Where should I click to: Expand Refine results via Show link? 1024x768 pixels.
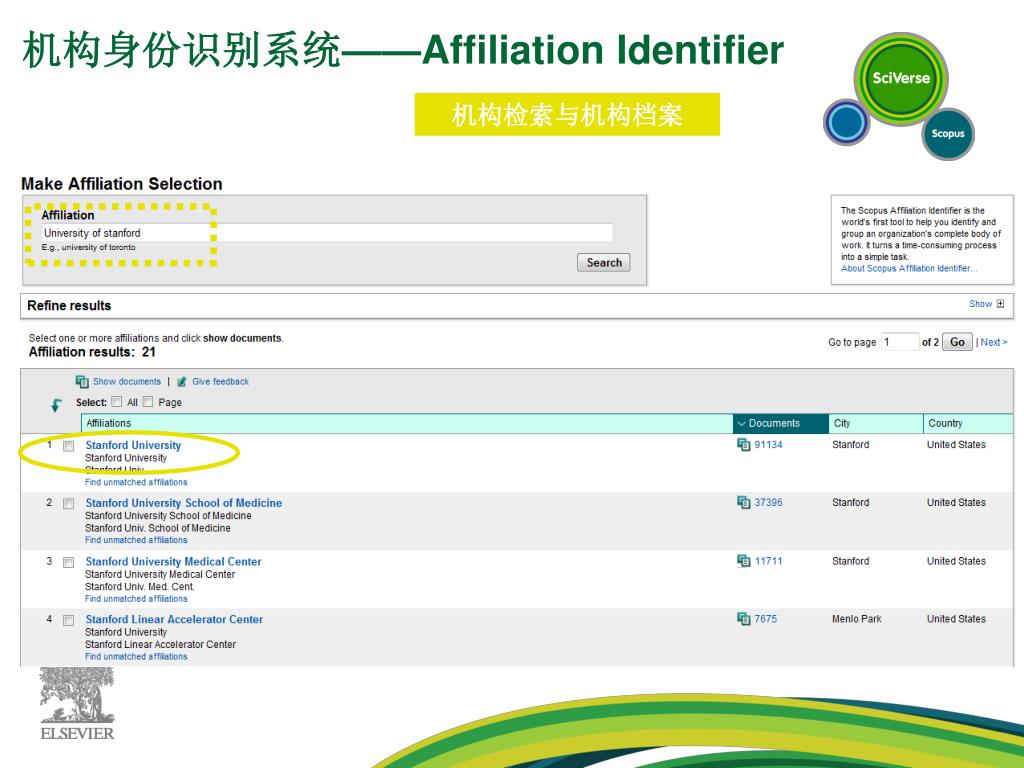coord(980,304)
